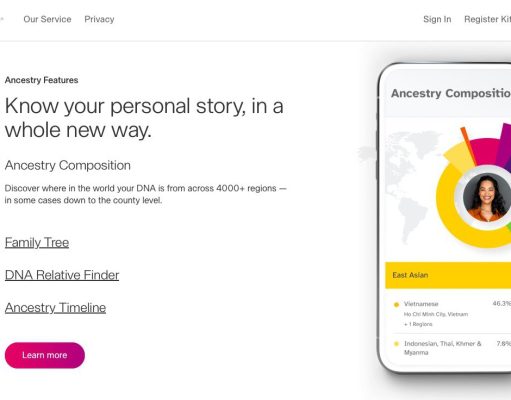
Task: Click the Sign In link
Action: pos(437,19)
